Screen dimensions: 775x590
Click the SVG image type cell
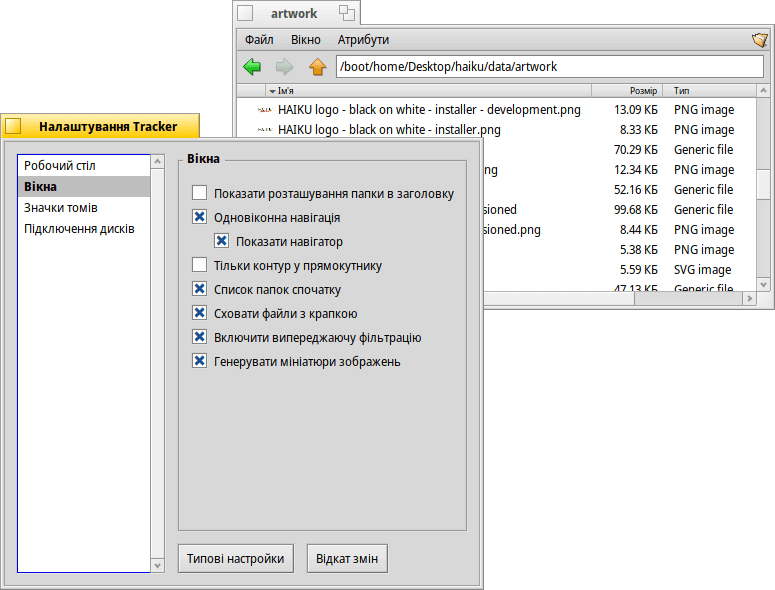pos(702,270)
